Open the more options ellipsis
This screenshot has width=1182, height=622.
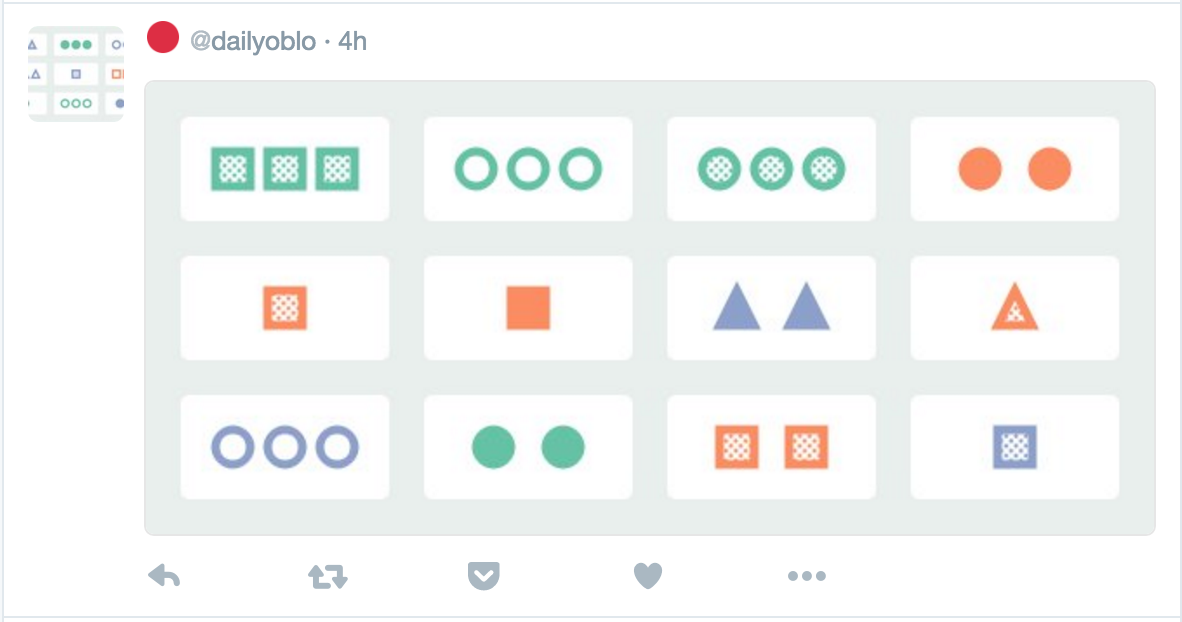point(807,576)
